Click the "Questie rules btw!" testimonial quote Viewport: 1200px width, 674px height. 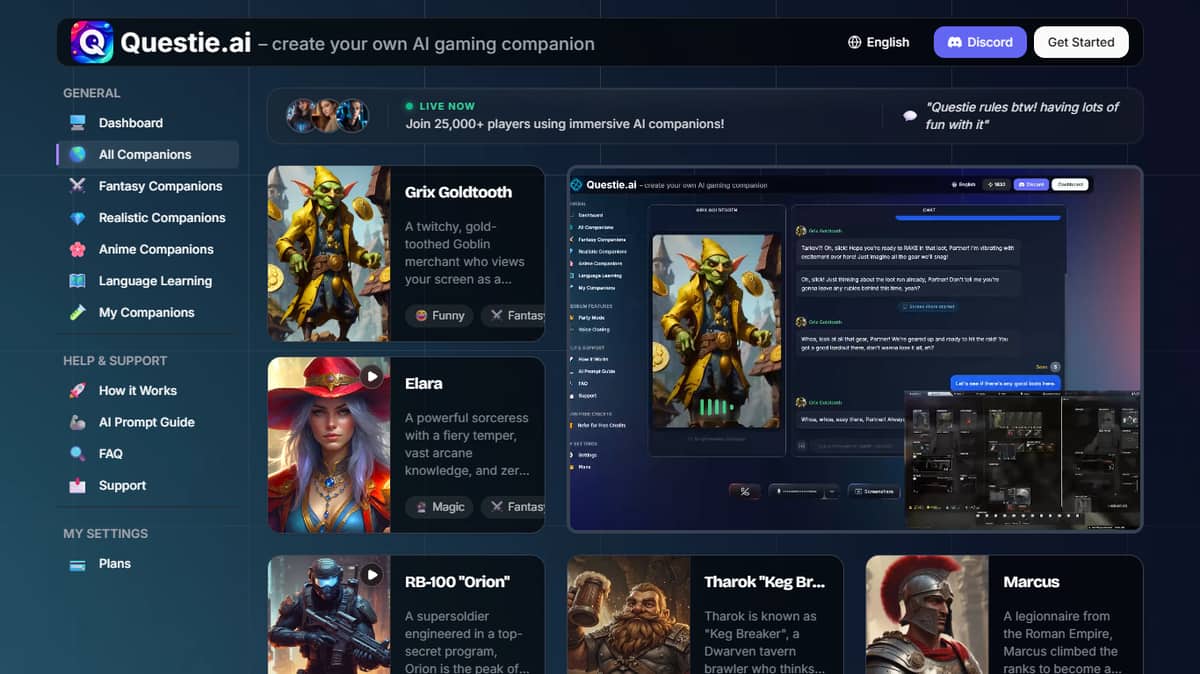click(1022, 116)
